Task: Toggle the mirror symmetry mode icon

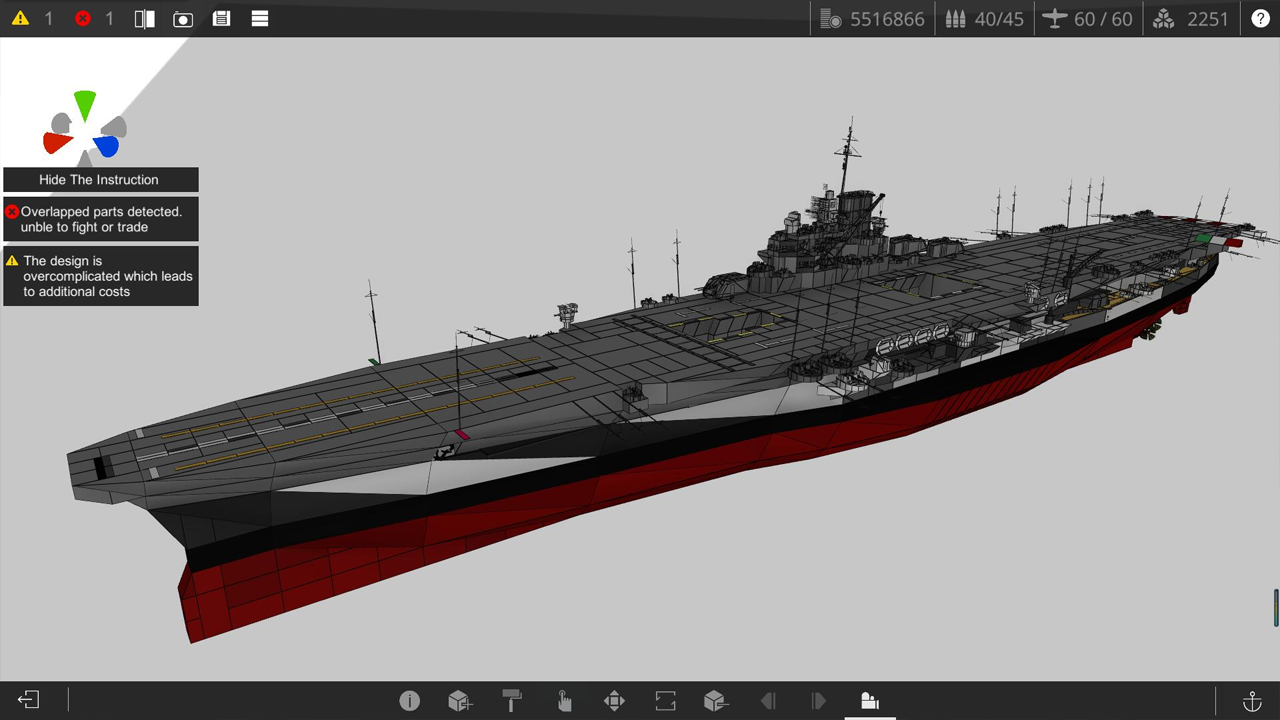Action: pos(145,19)
